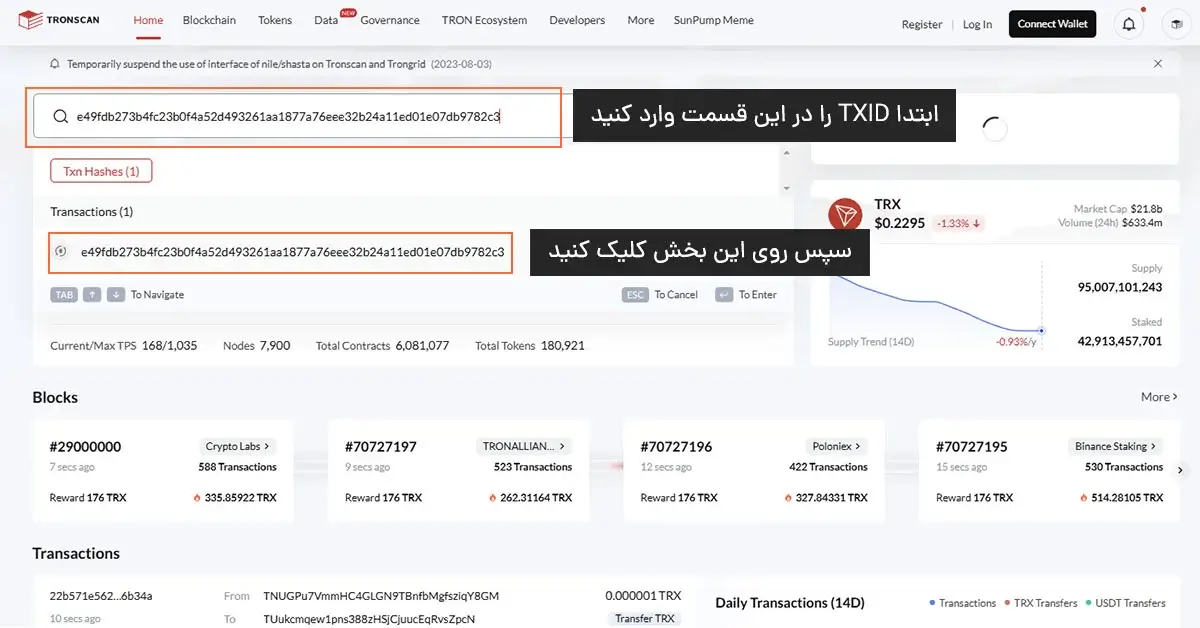The width and height of the screenshot is (1200, 628).
Task: Click the Total Tokens 180,921 value
Action: [562, 346]
